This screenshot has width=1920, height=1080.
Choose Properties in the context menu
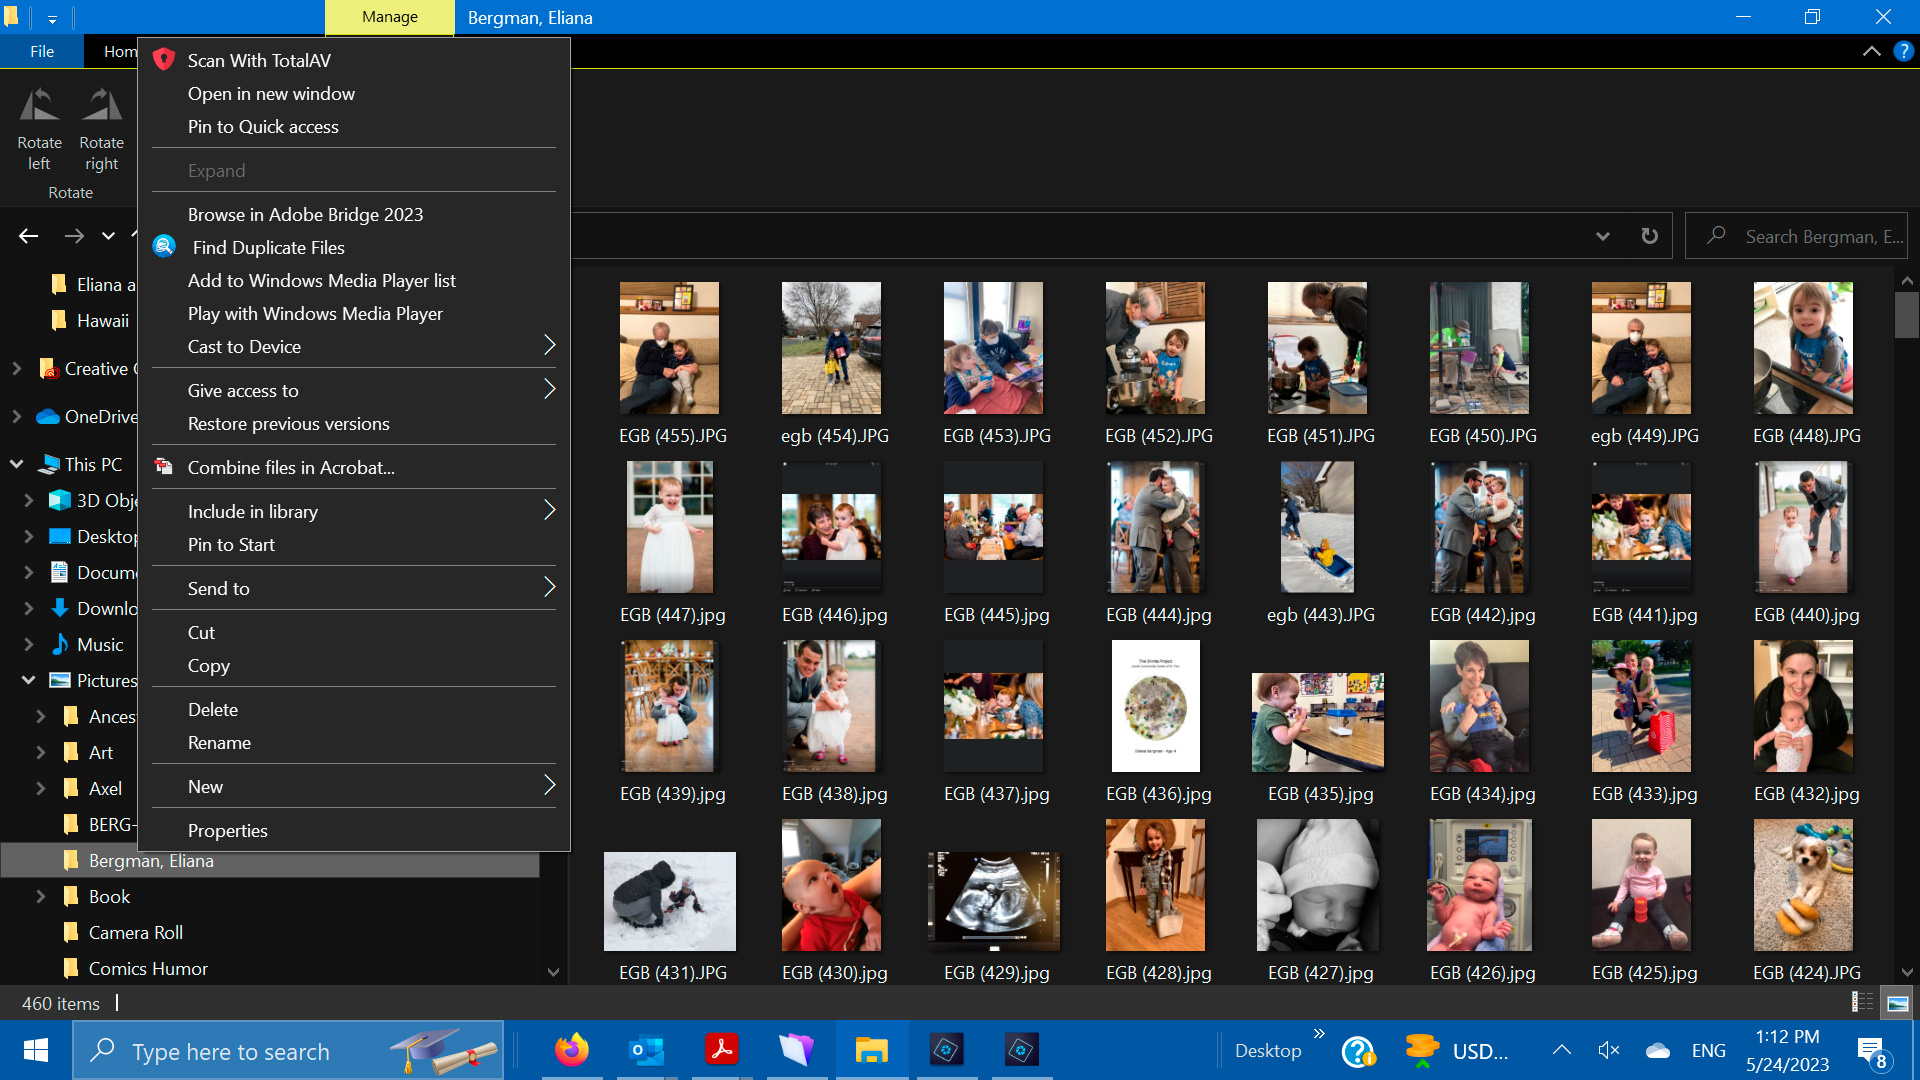click(x=228, y=830)
